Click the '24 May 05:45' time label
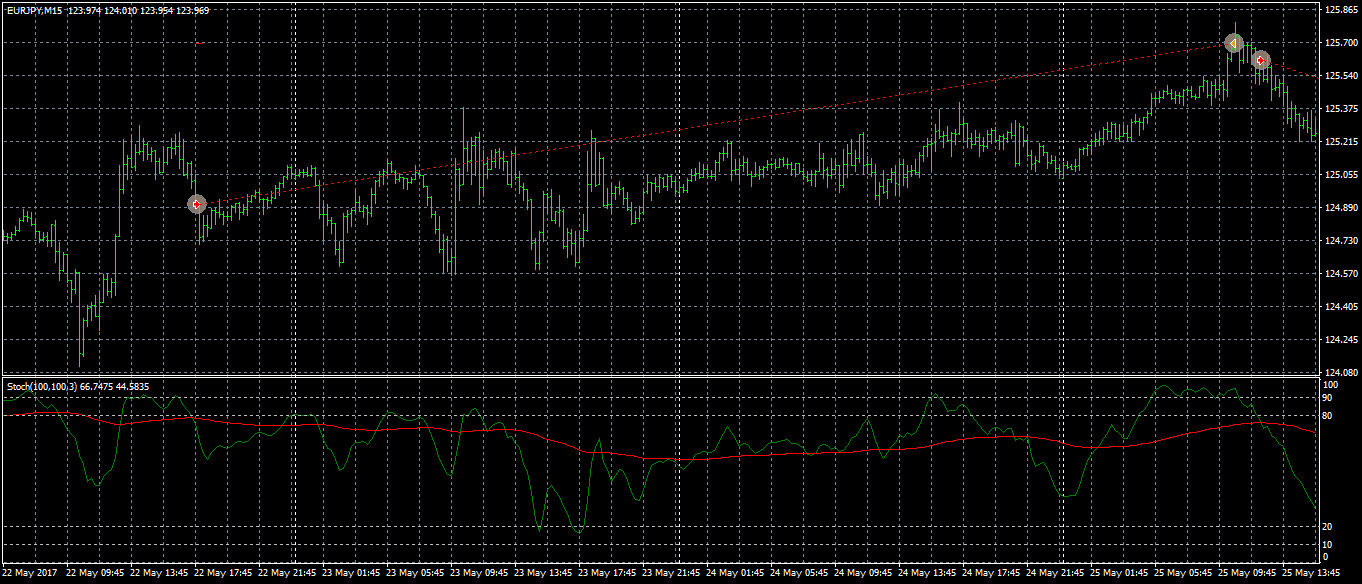Screen dimensions: 1362x584 coord(800,574)
